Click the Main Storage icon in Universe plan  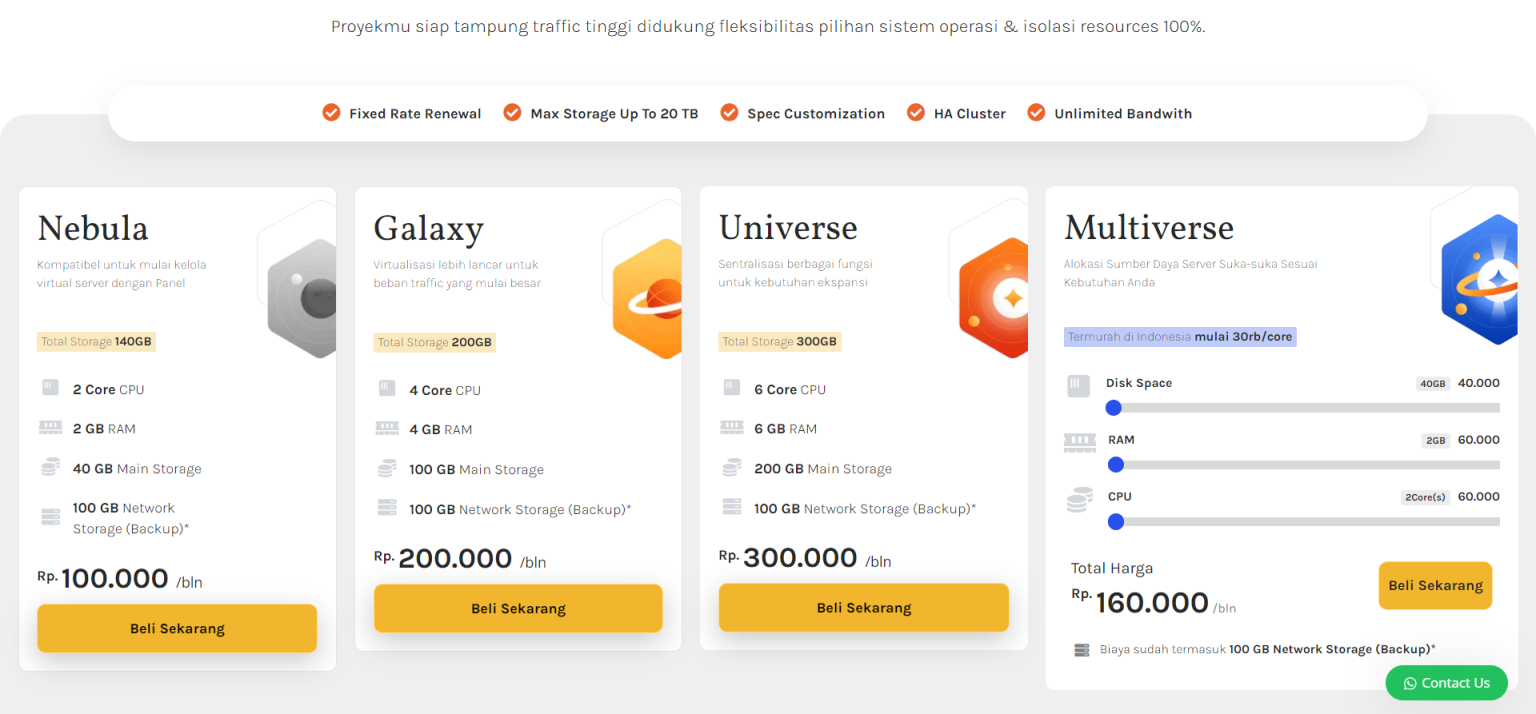pos(732,467)
